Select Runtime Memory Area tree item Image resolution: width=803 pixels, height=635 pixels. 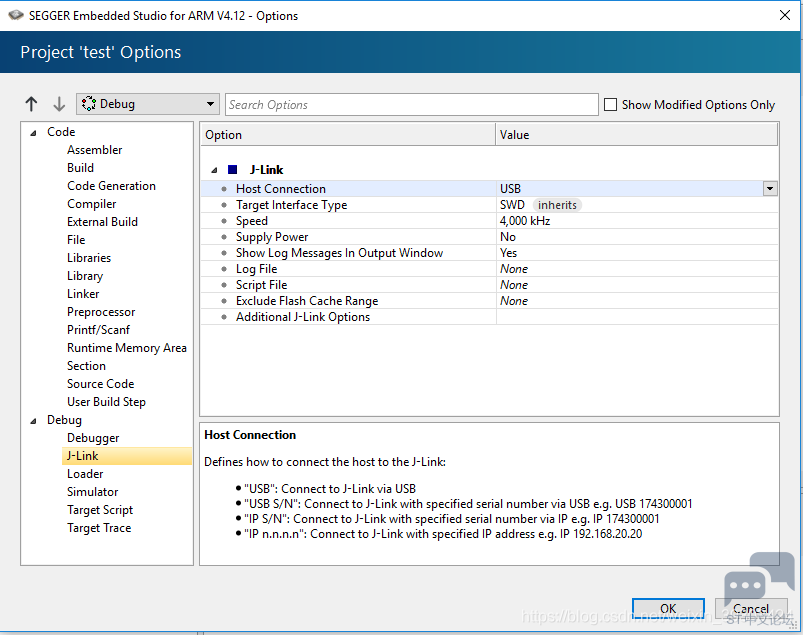pyautogui.click(x=126, y=348)
